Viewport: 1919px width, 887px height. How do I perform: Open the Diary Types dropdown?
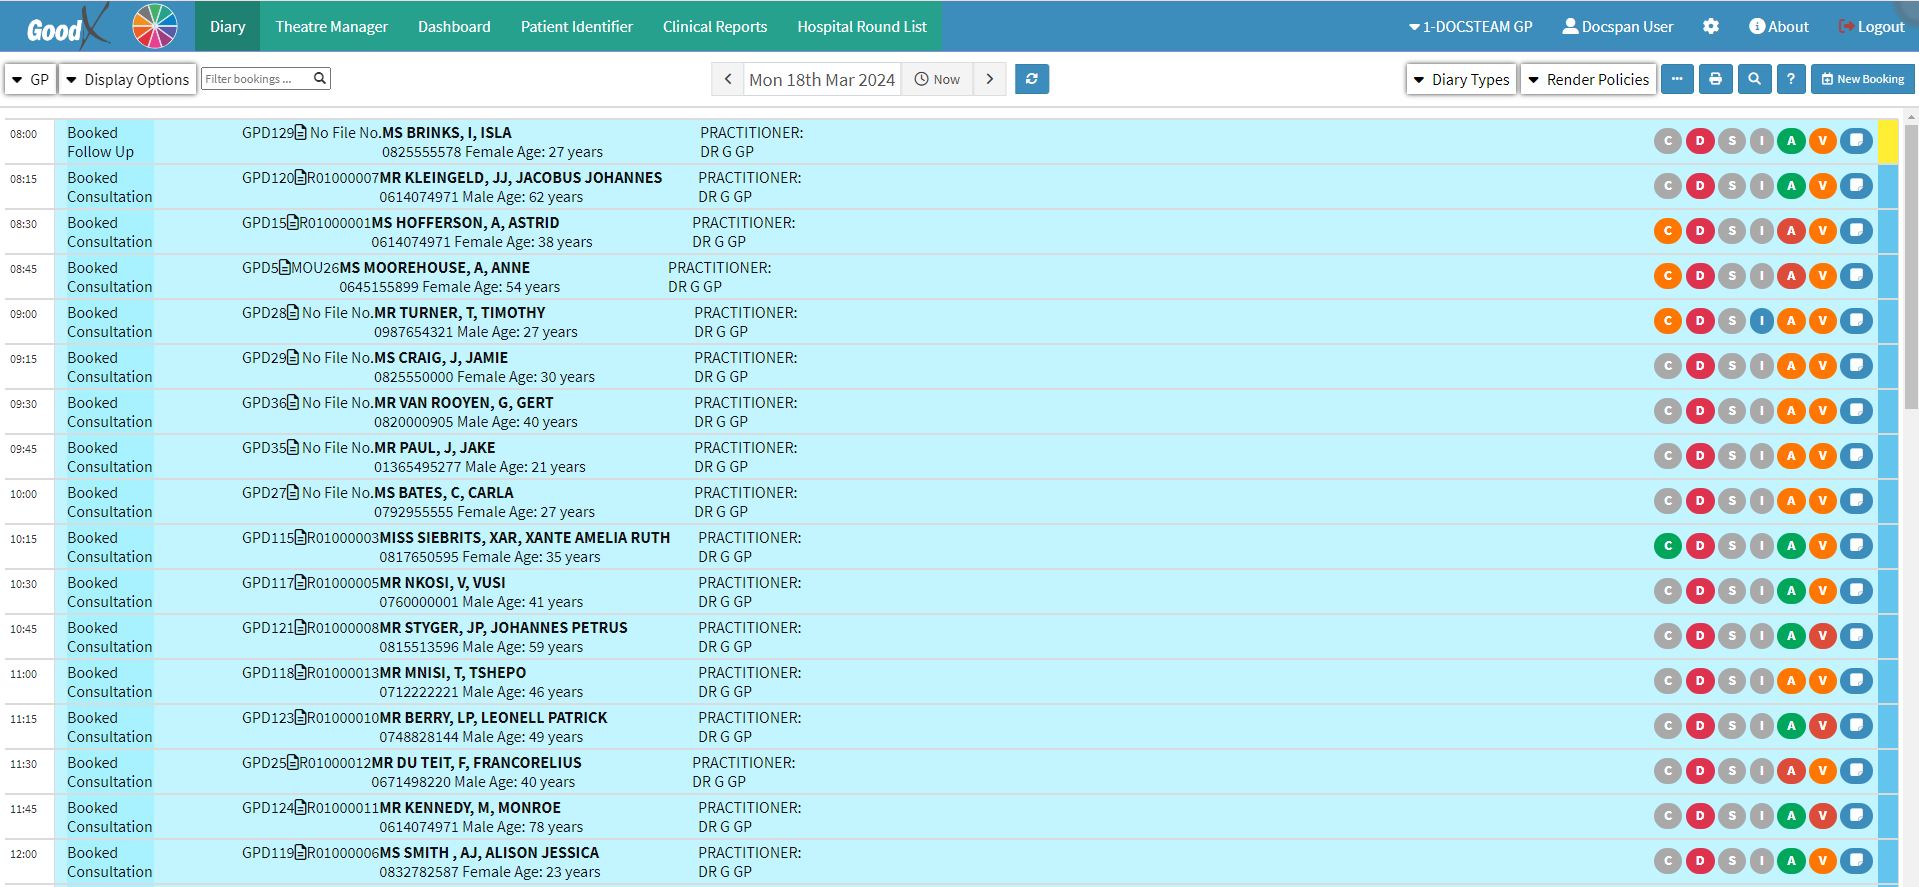(1461, 79)
